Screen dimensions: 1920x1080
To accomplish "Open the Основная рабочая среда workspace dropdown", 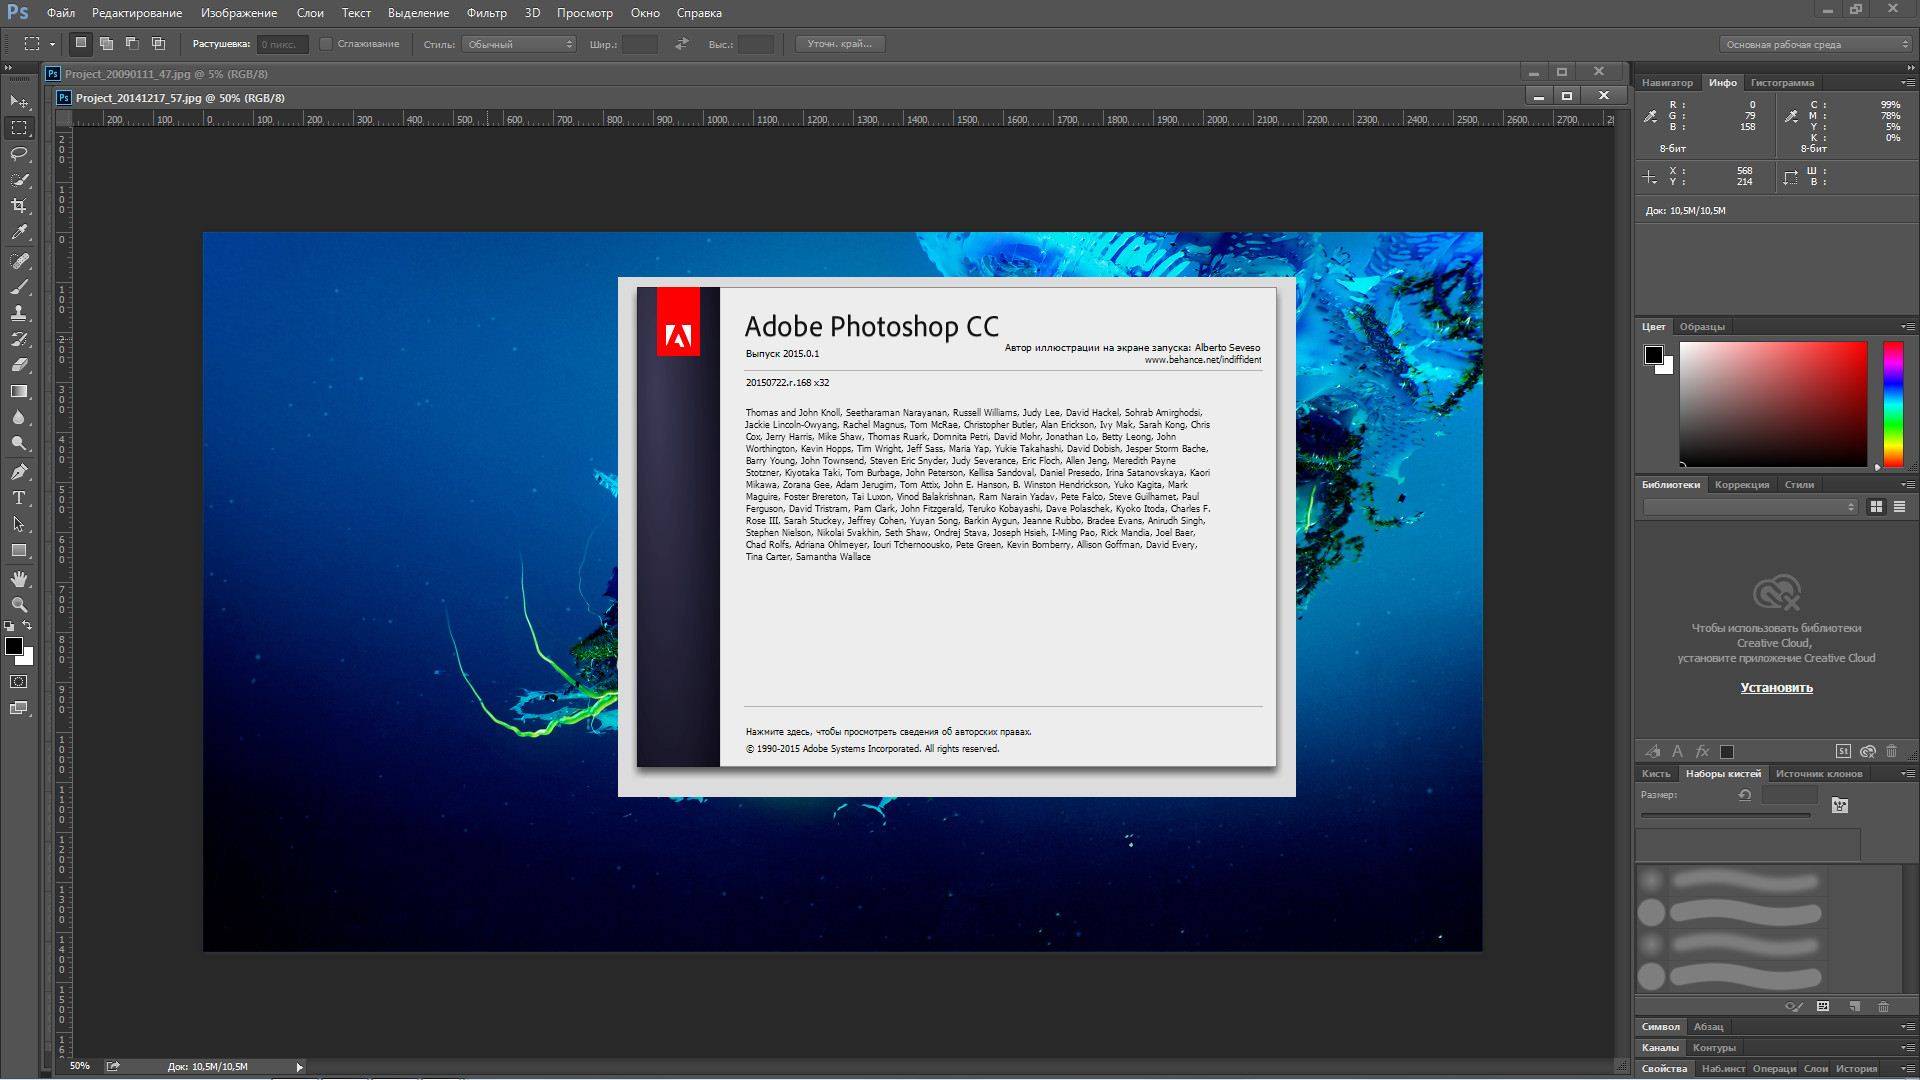I will click(1816, 44).
